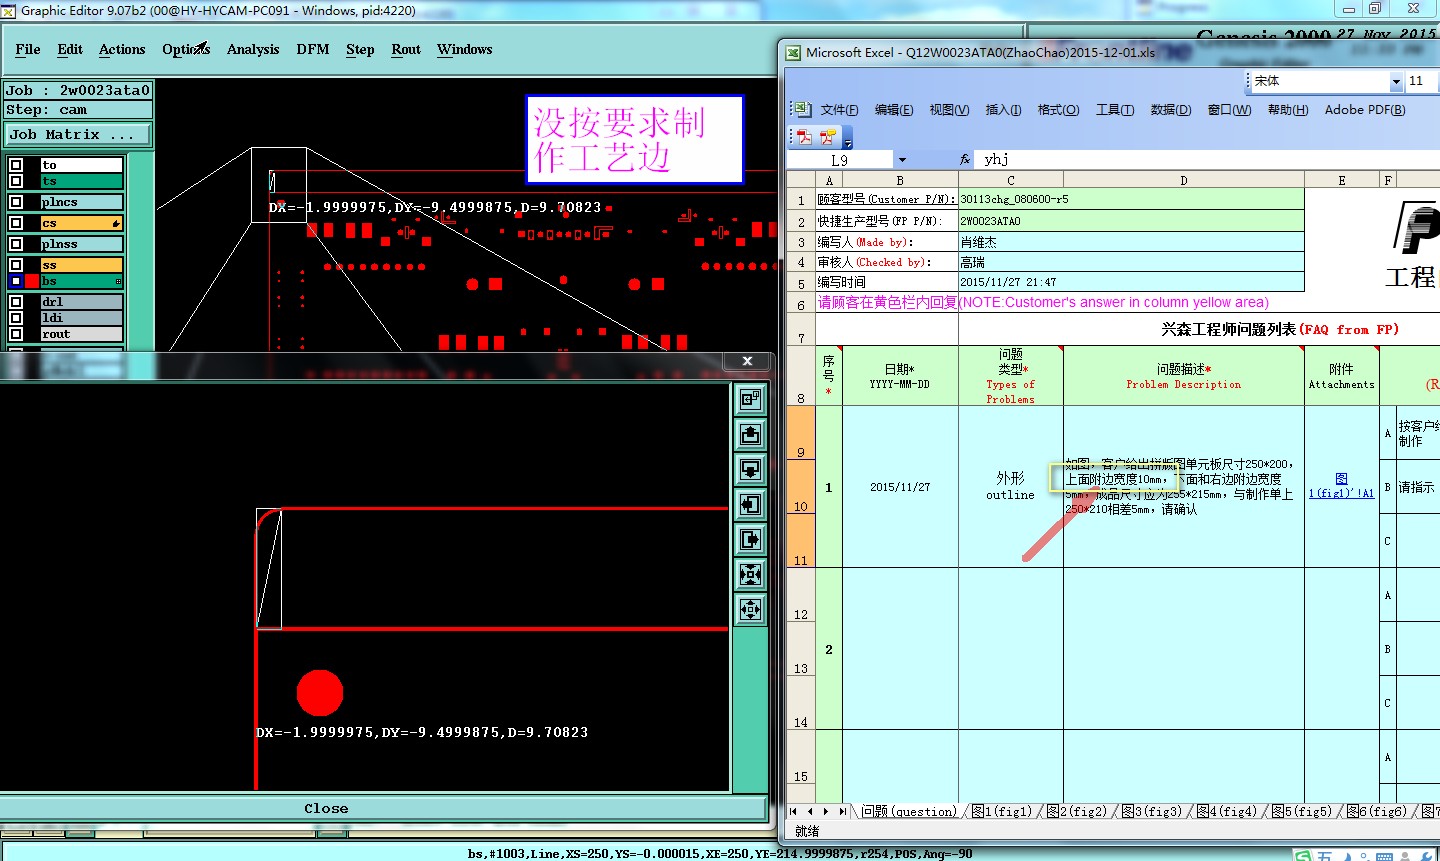Open the Actions menu in Graphic Editor
Viewport: 1440px width, 861px height.
pos(122,49)
